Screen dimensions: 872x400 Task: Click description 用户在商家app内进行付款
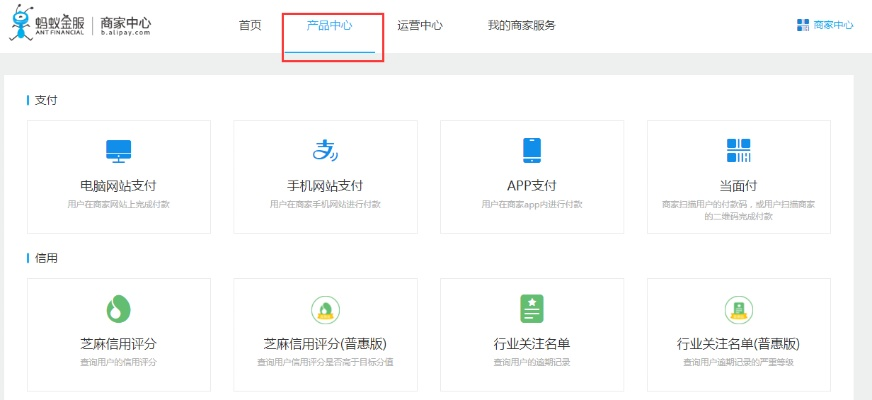click(x=532, y=204)
